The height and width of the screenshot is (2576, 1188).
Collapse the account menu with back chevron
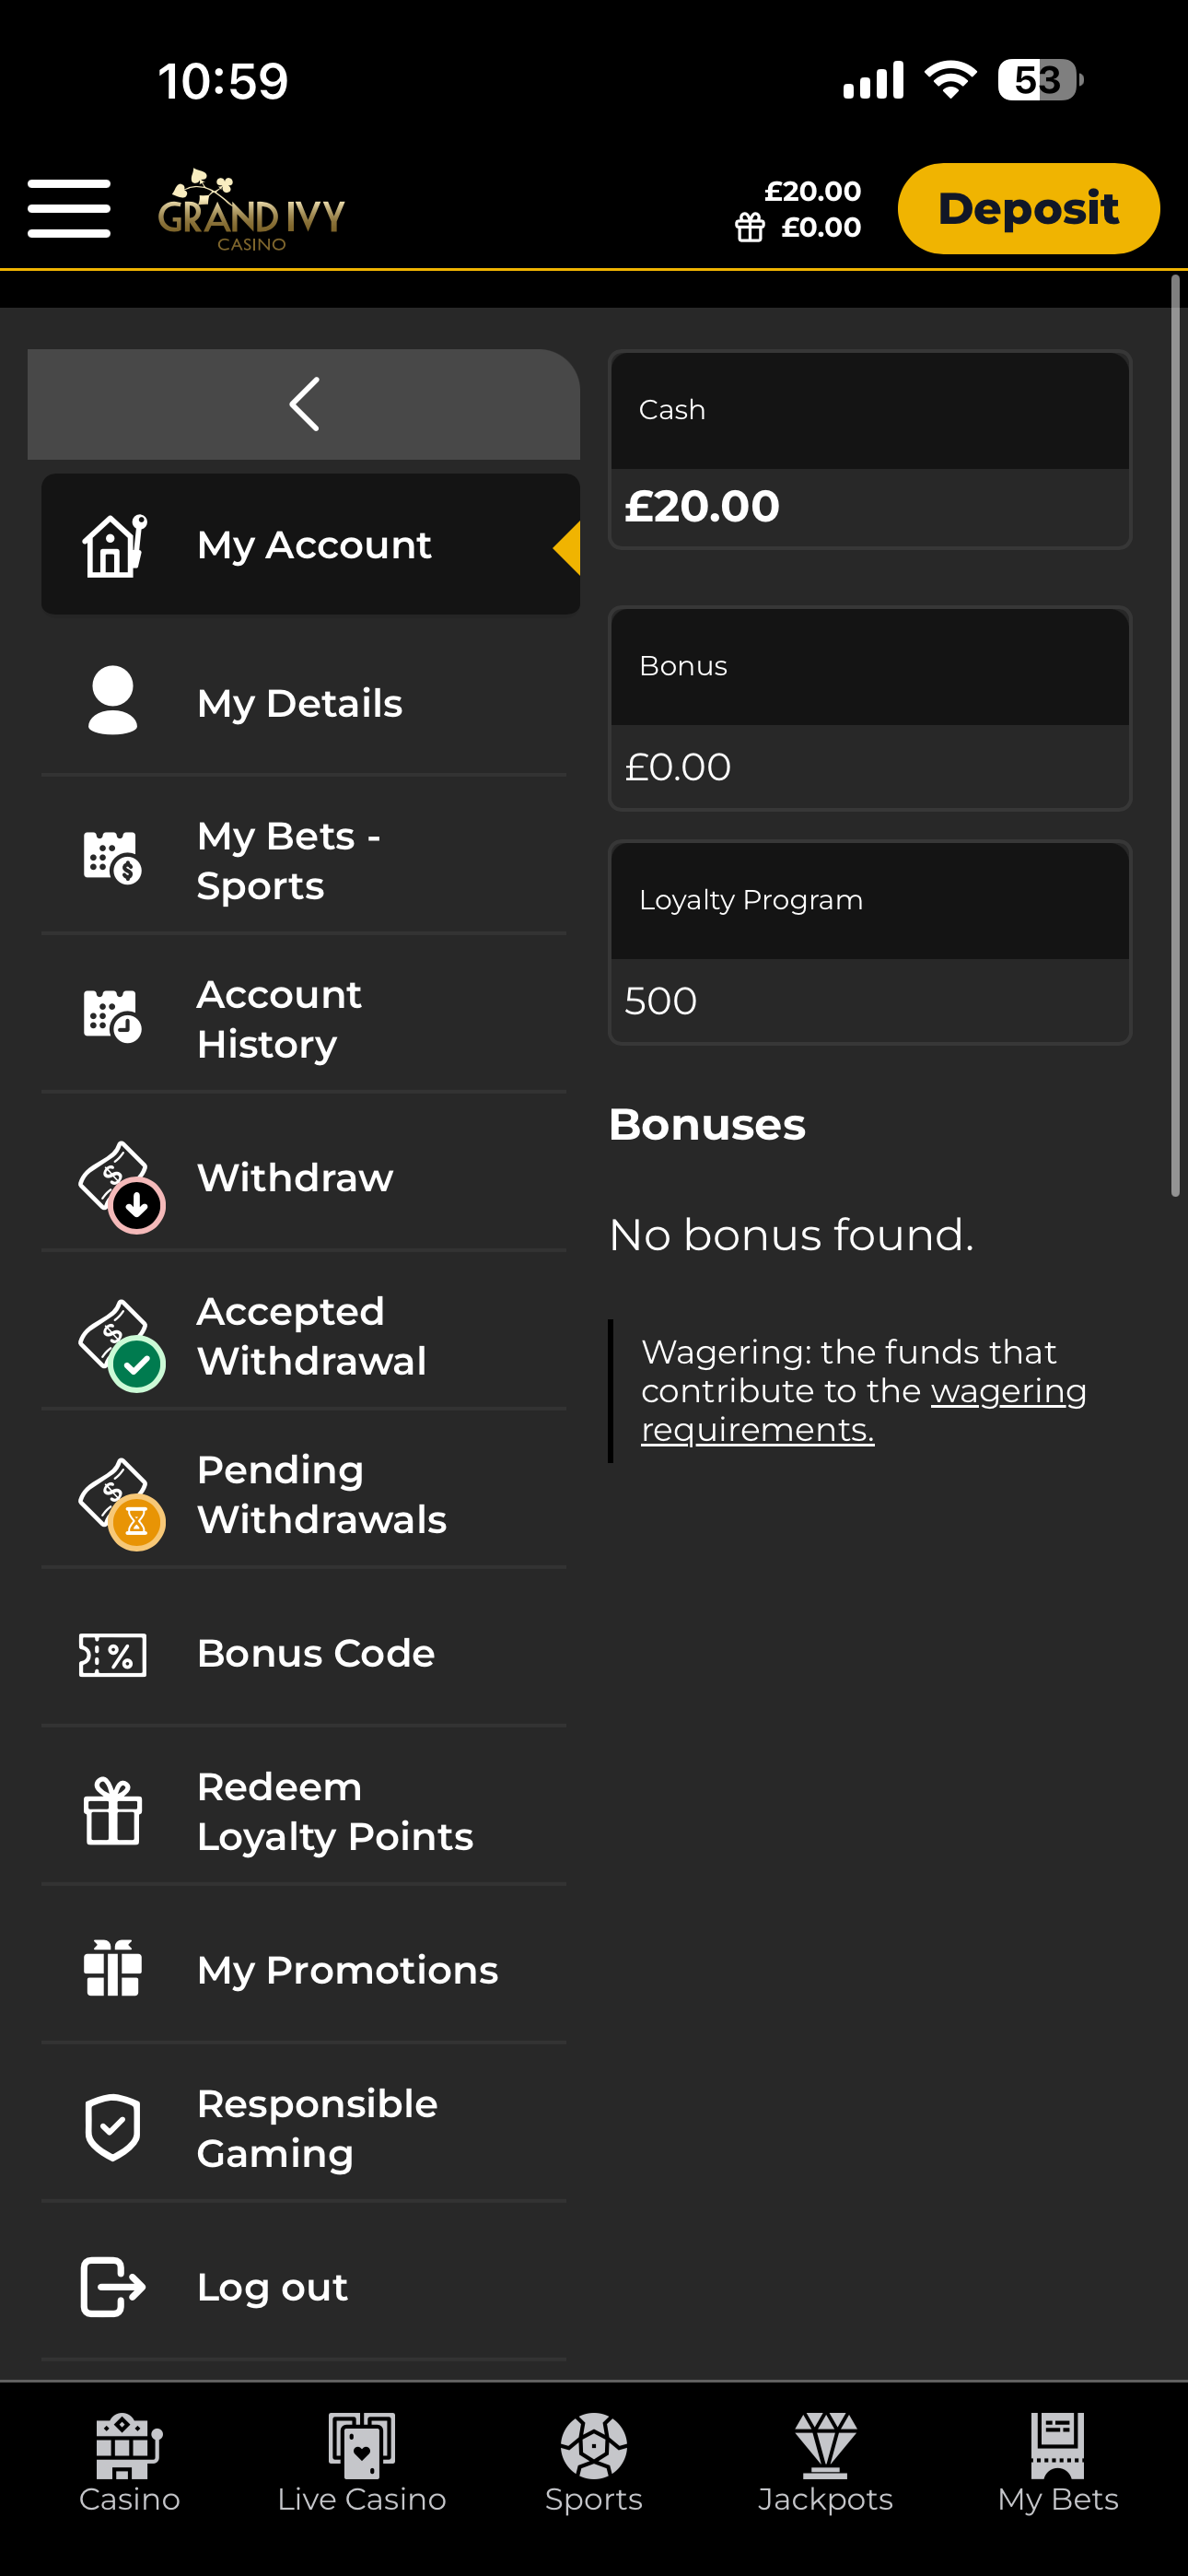tap(304, 405)
